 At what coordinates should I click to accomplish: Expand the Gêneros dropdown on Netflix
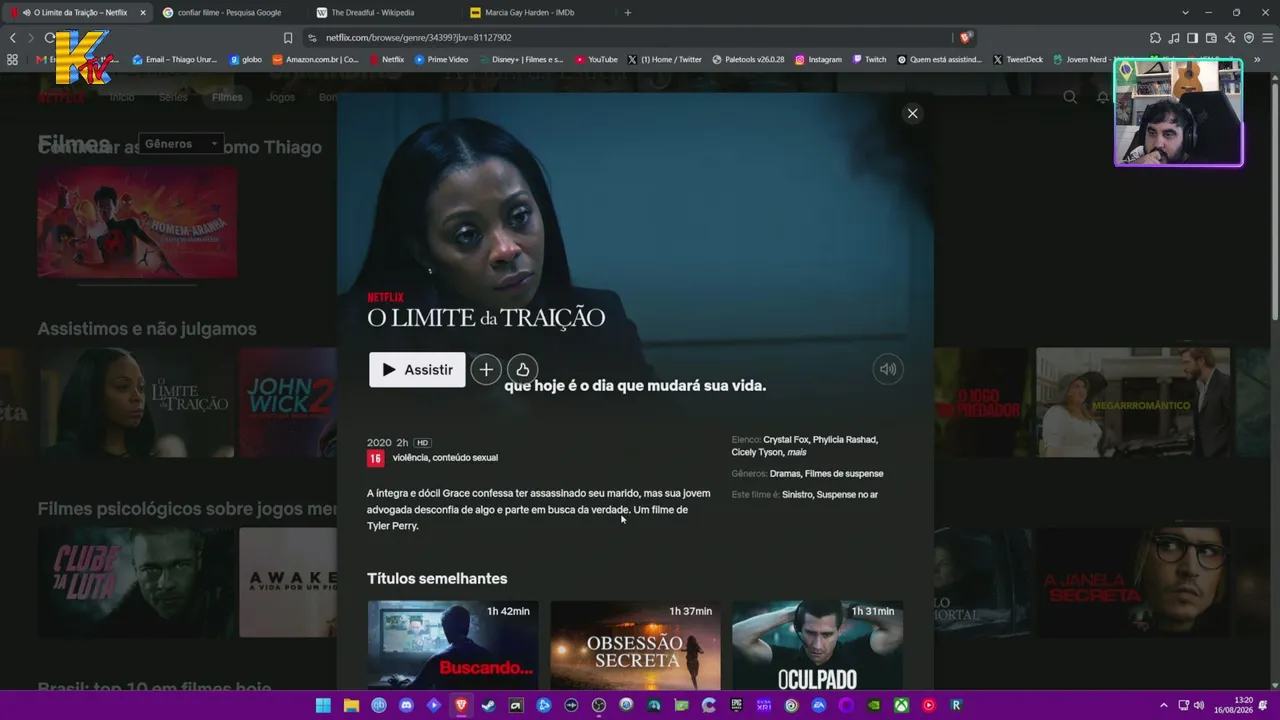pos(181,144)
